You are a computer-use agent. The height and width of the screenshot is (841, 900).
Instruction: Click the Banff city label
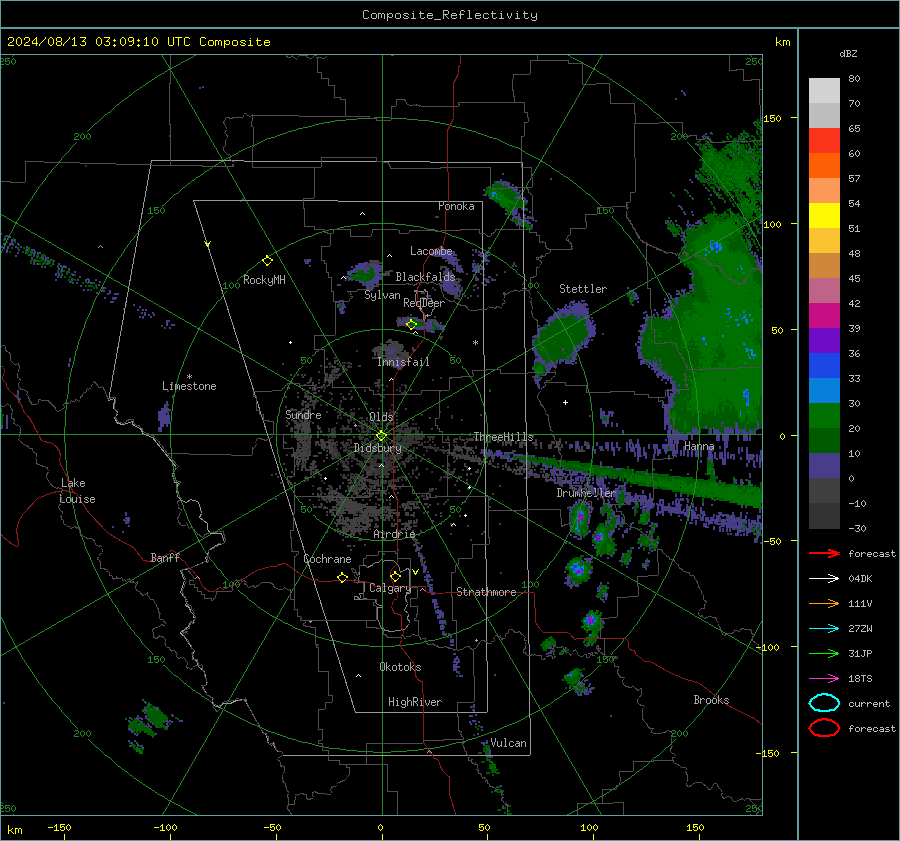point(165,557)
